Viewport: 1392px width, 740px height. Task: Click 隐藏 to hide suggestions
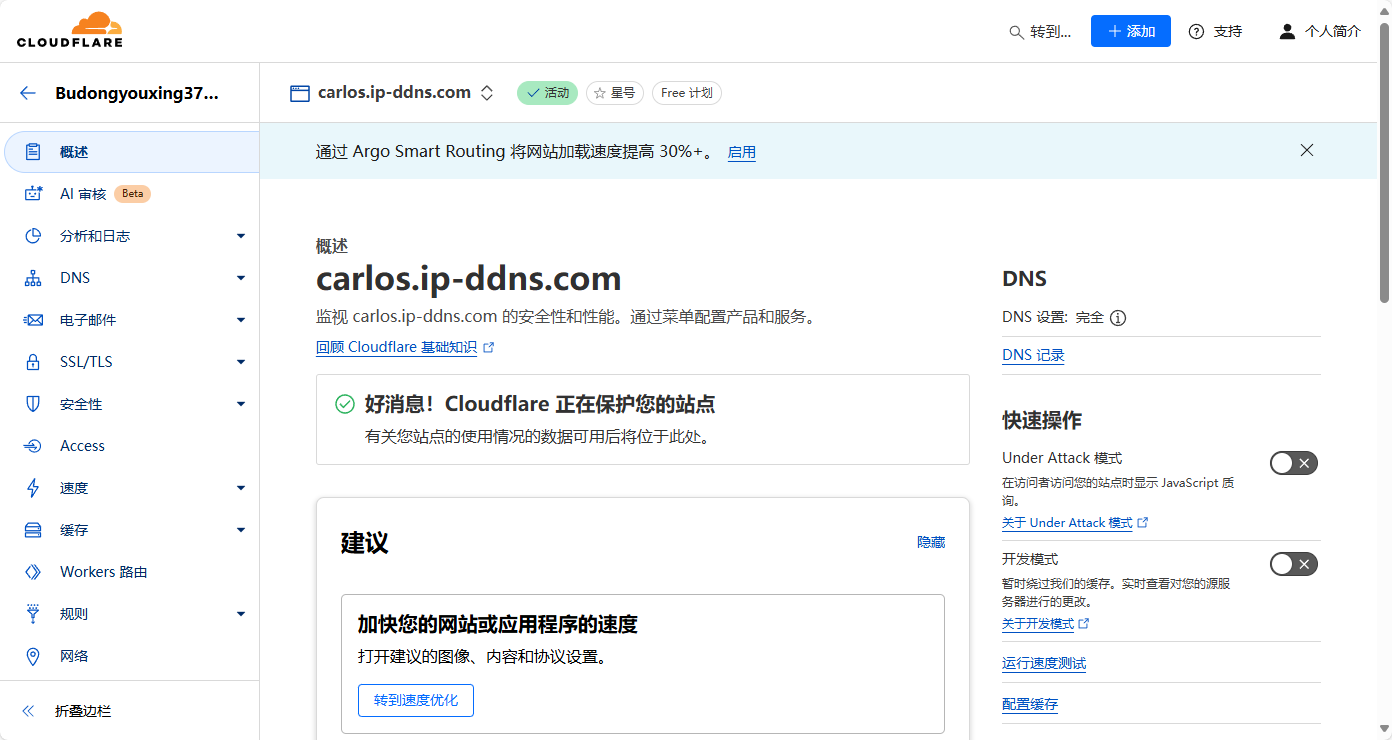click(x=931, y=542)
